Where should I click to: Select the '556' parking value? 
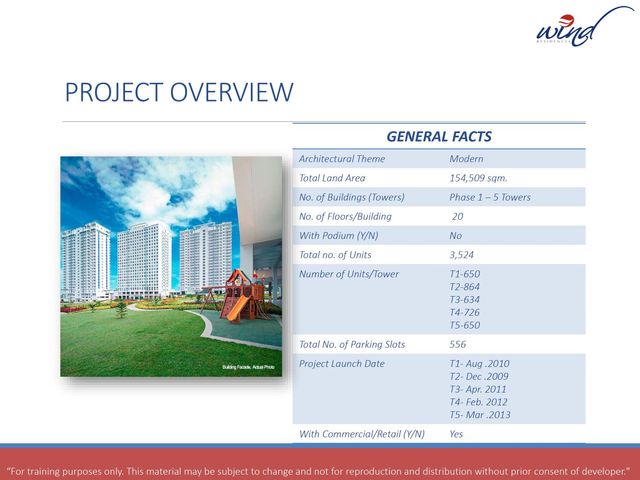(x=458, y=344)
